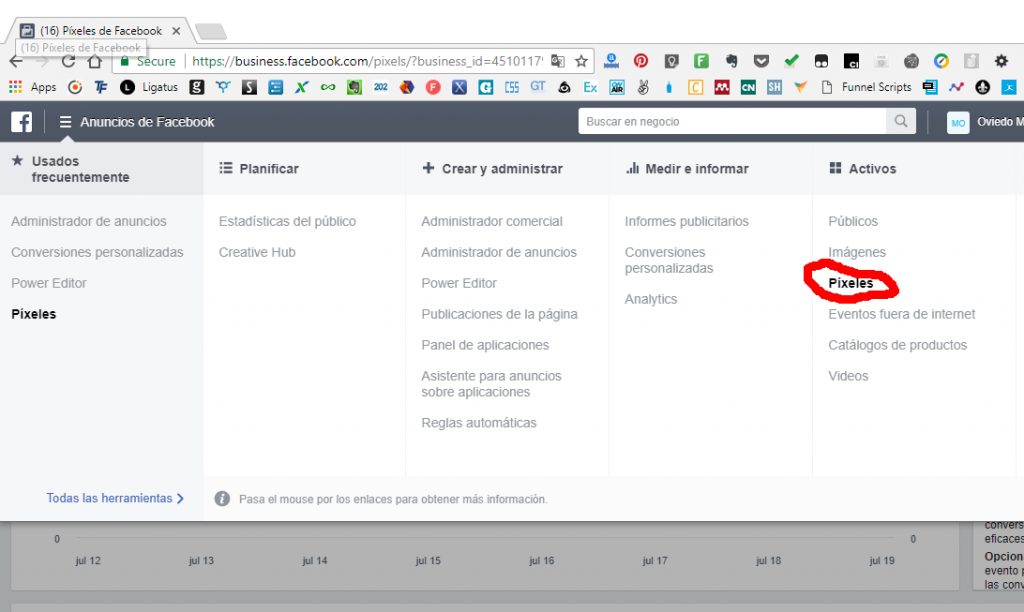Open Reglas automáticas
The image size is (1024, 612).
[x=479, y=423]
